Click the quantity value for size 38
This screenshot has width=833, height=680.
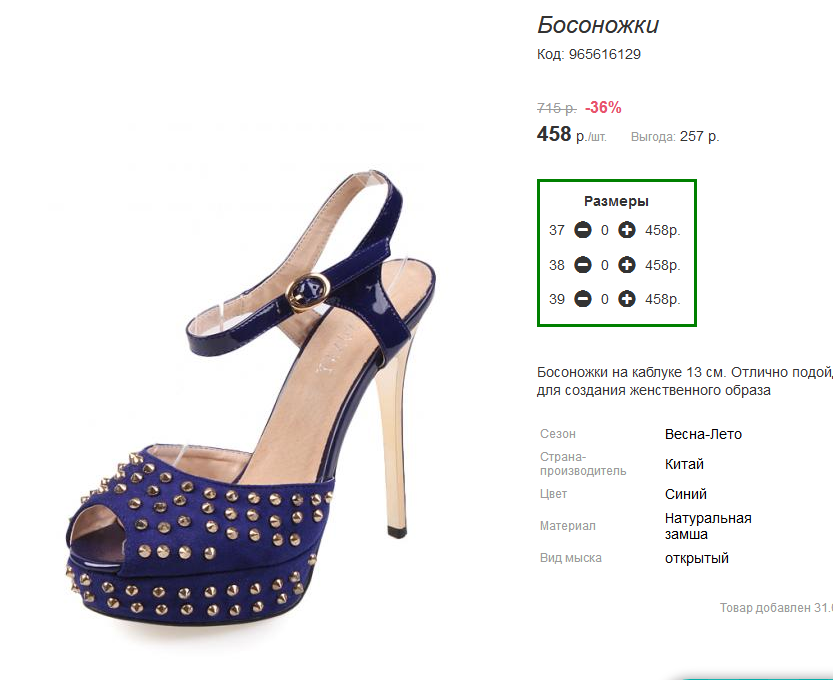[x=605, y=265]
